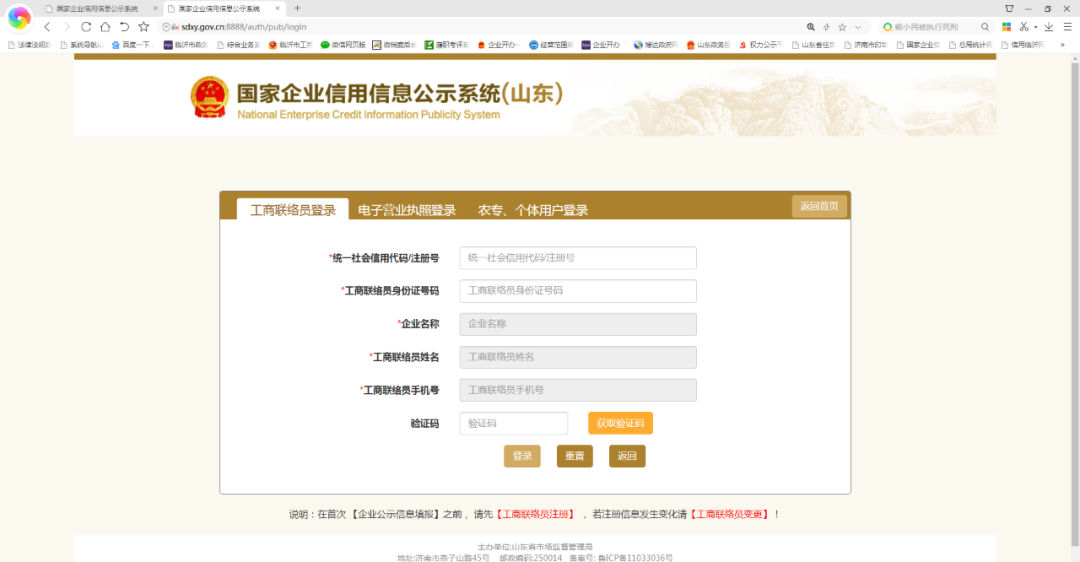Click the undo-close restore arrow icon
This screenshot has height=562, width=1080.
[125, 27]
